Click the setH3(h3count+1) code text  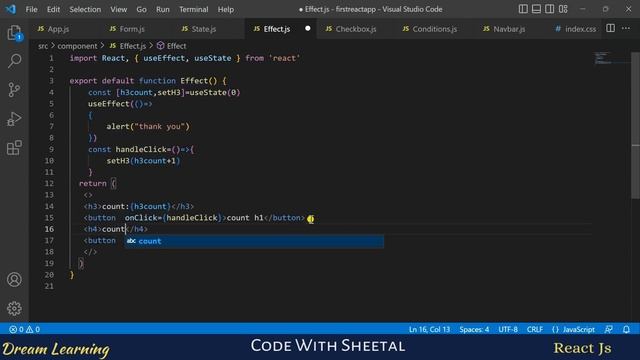pyautogui.click(x=143, y=161)
